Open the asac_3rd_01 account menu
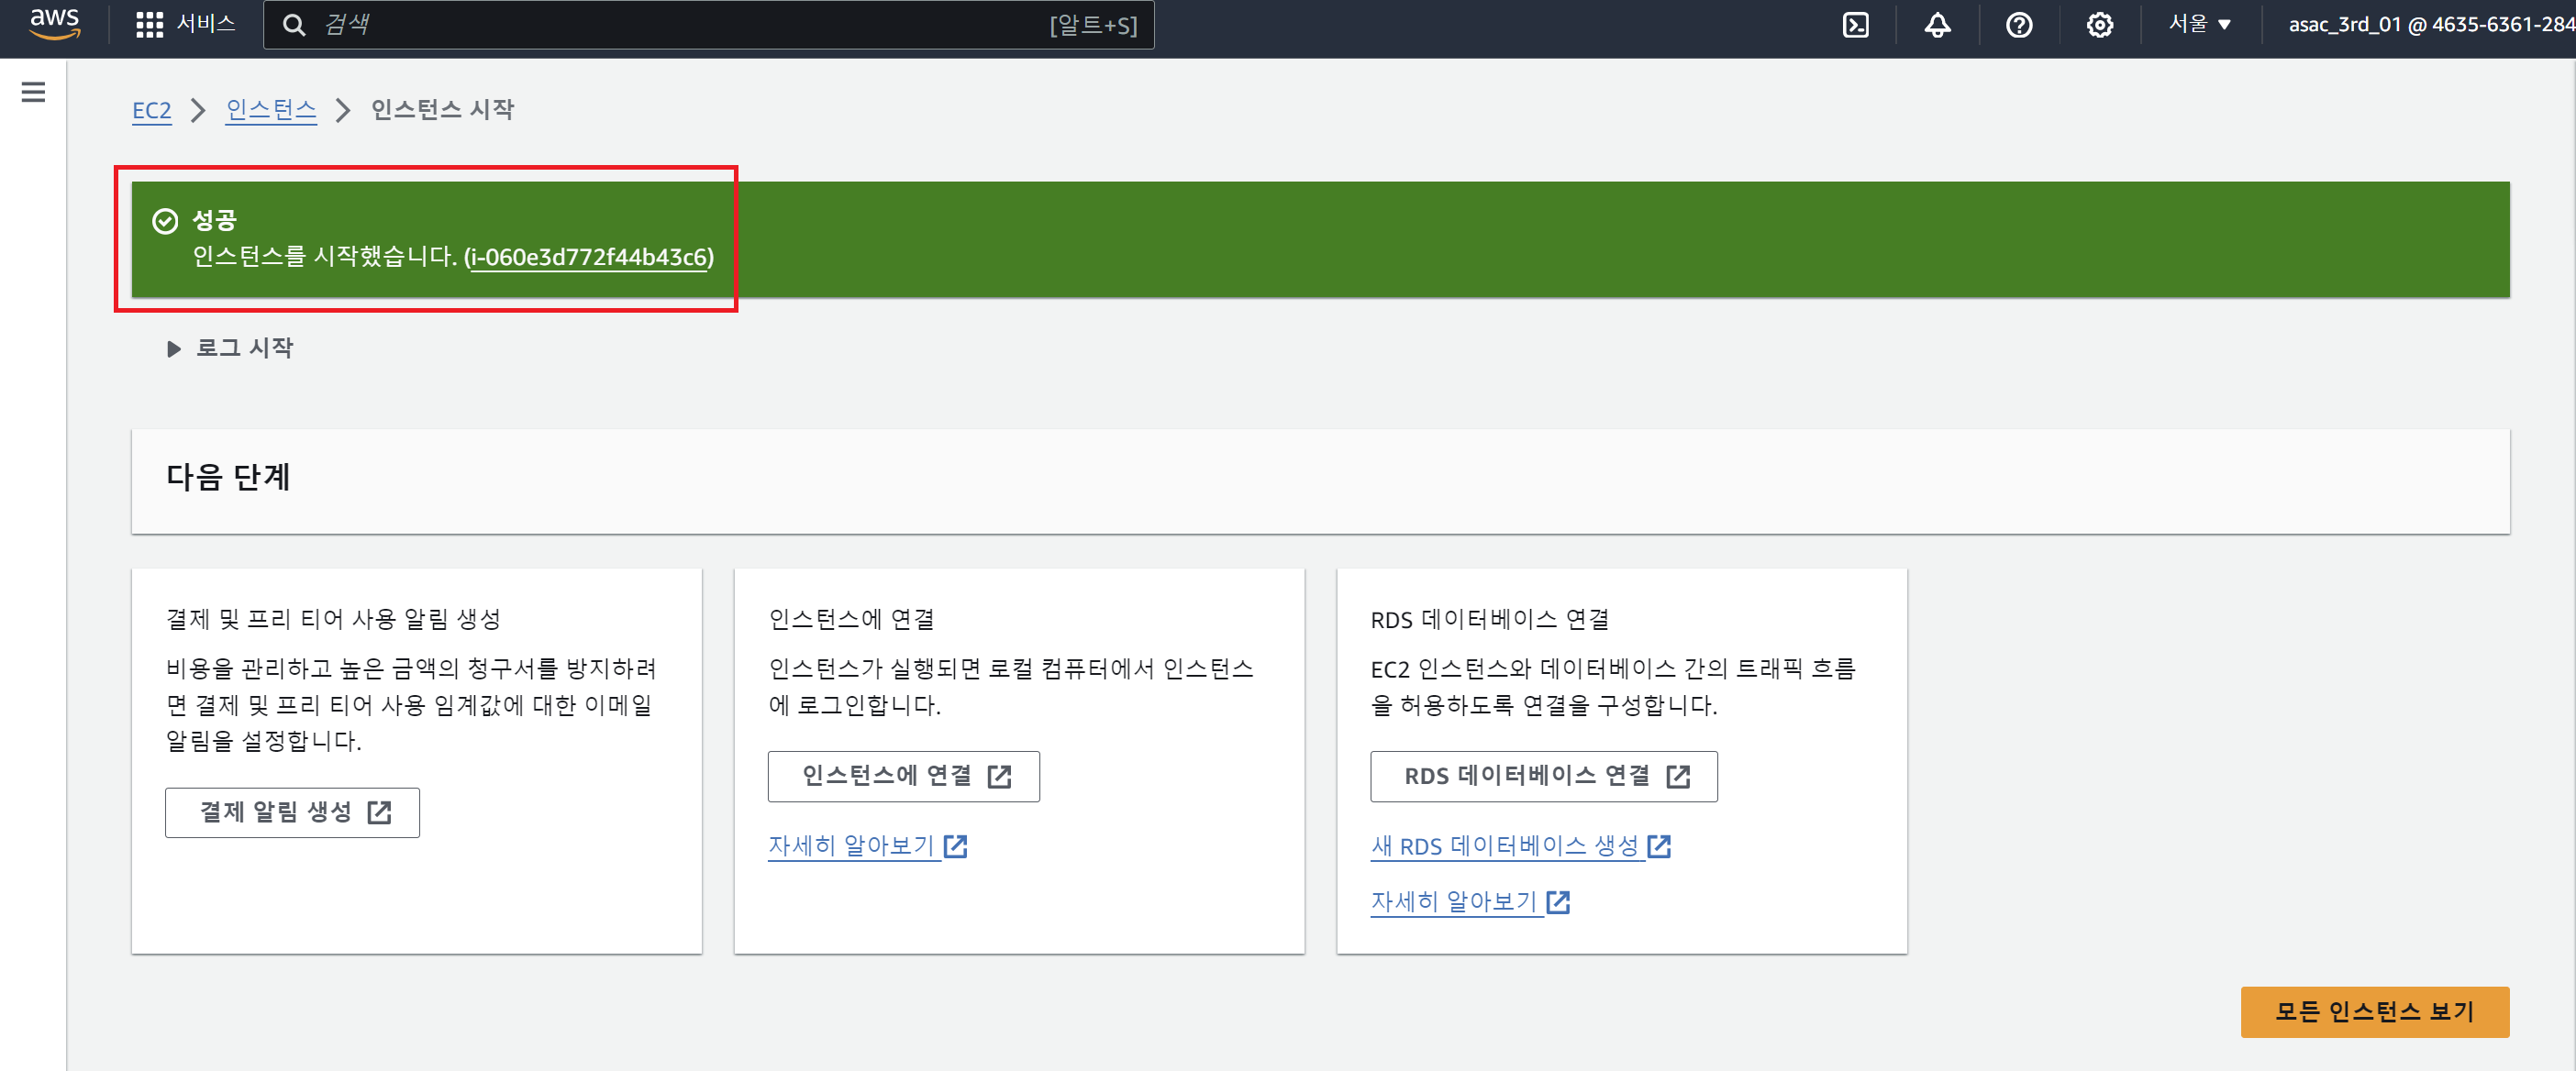 coord(2430,24)
